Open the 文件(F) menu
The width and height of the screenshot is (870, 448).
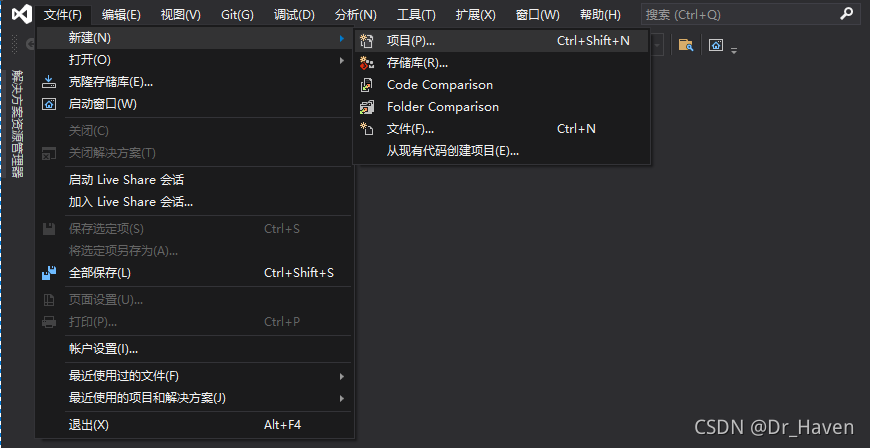coord(63,15)
